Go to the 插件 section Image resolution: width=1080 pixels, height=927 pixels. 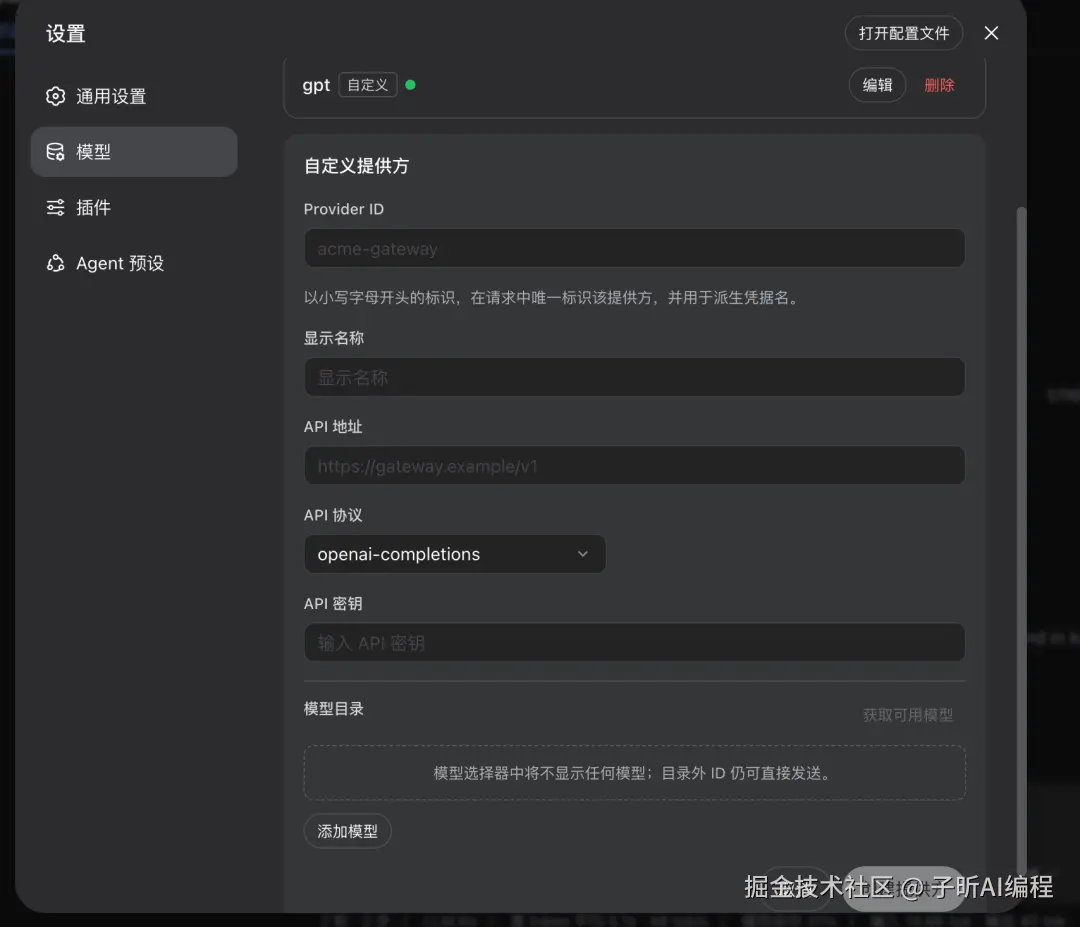coord(134,207)
